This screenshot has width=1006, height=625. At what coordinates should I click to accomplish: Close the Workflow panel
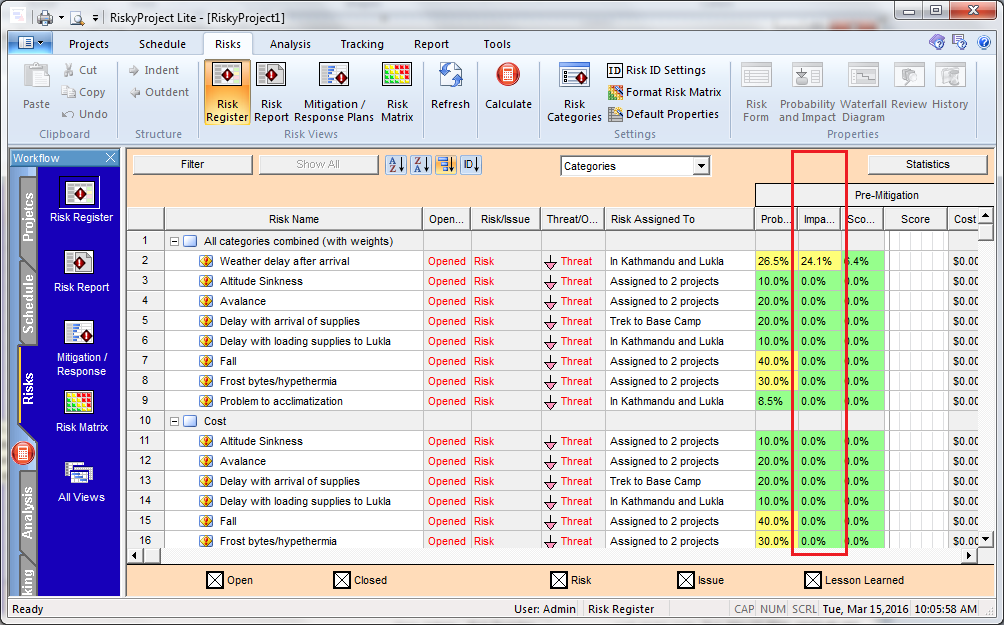tap(111, 158)
